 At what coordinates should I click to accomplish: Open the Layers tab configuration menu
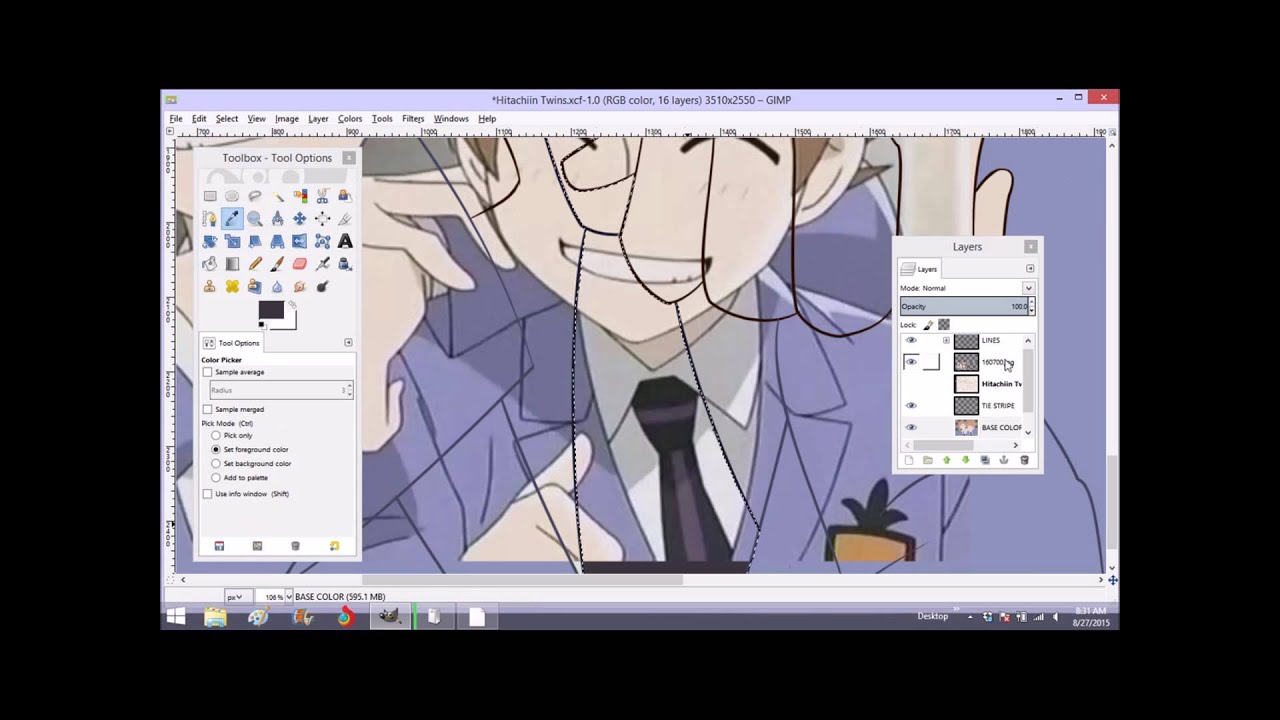1030,269
